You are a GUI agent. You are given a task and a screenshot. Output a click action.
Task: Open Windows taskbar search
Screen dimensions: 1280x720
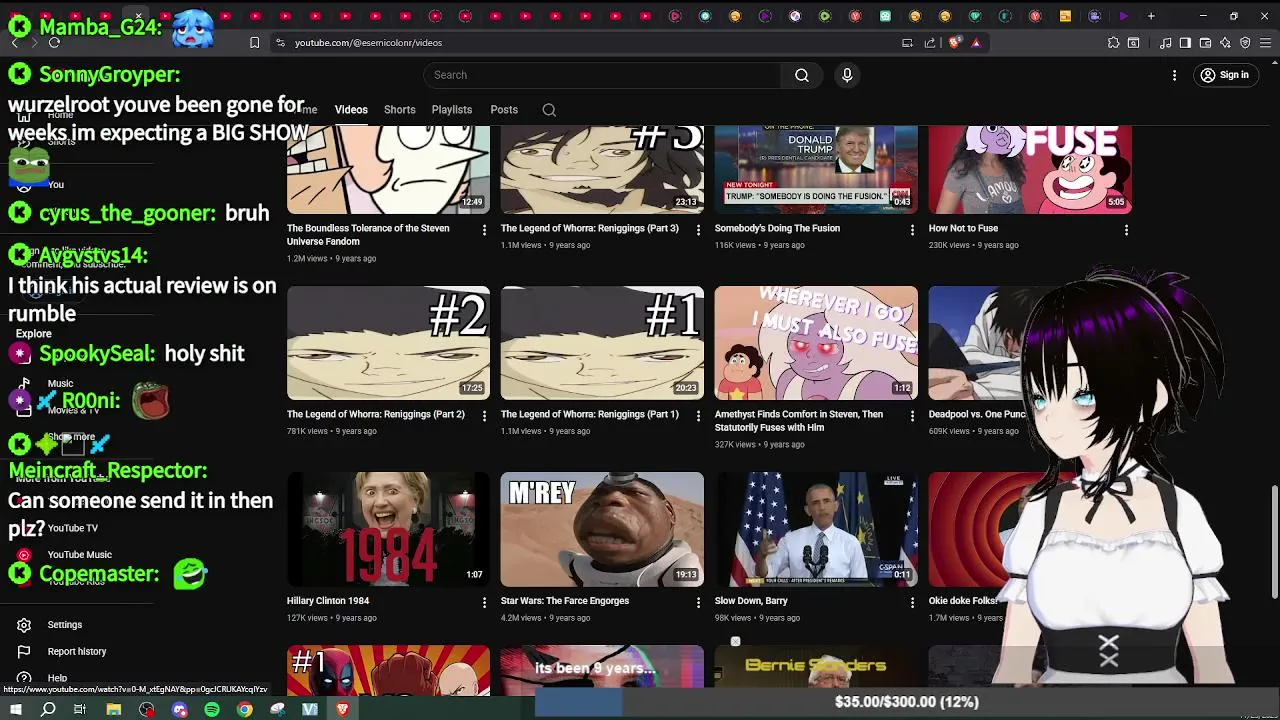coord(48,709)
